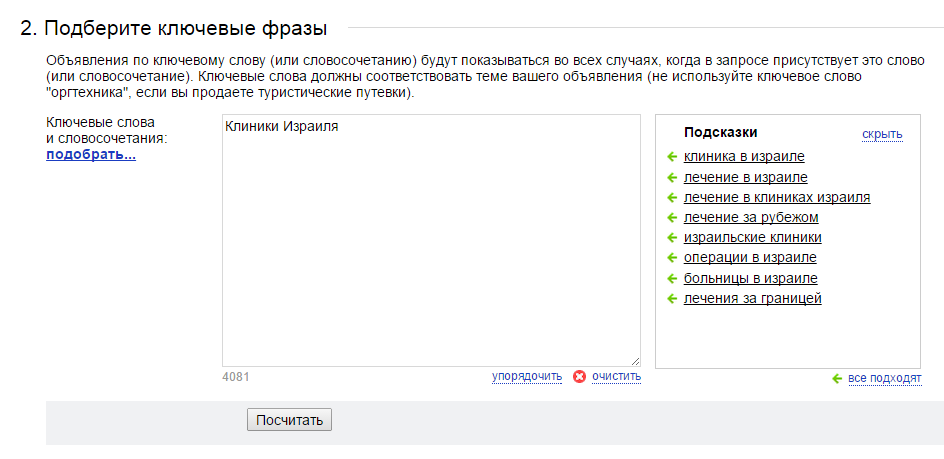Click the 'Посчитать' button
The height and width of the screenshot is (459, 944).
coord(289,420)
